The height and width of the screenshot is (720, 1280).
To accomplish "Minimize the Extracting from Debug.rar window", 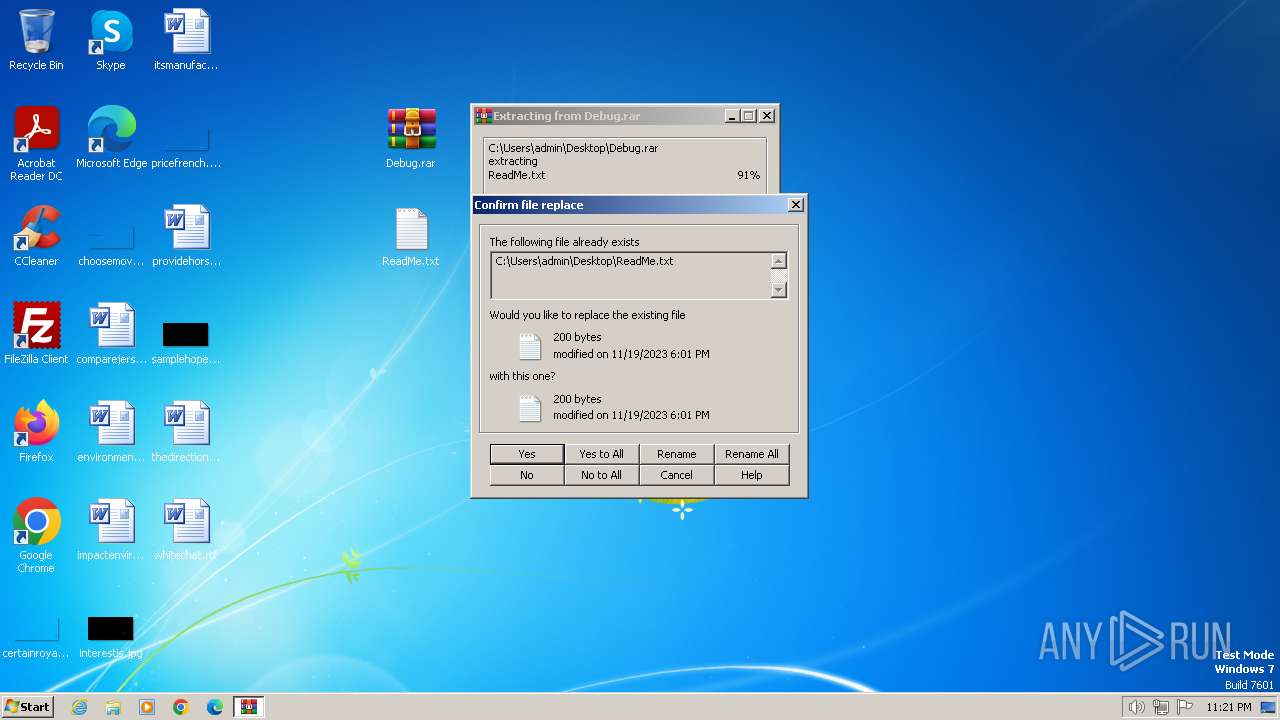I will pos(732,116).
